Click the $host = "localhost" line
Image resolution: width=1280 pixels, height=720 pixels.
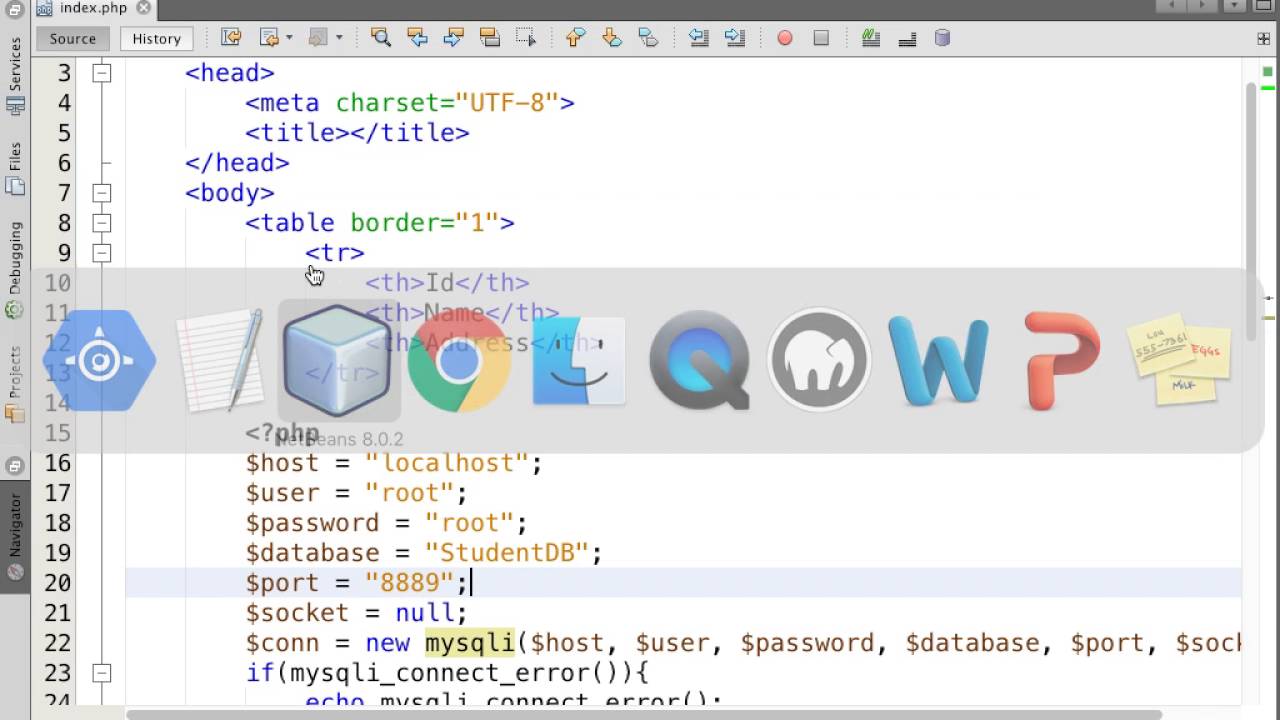point(394,463)
